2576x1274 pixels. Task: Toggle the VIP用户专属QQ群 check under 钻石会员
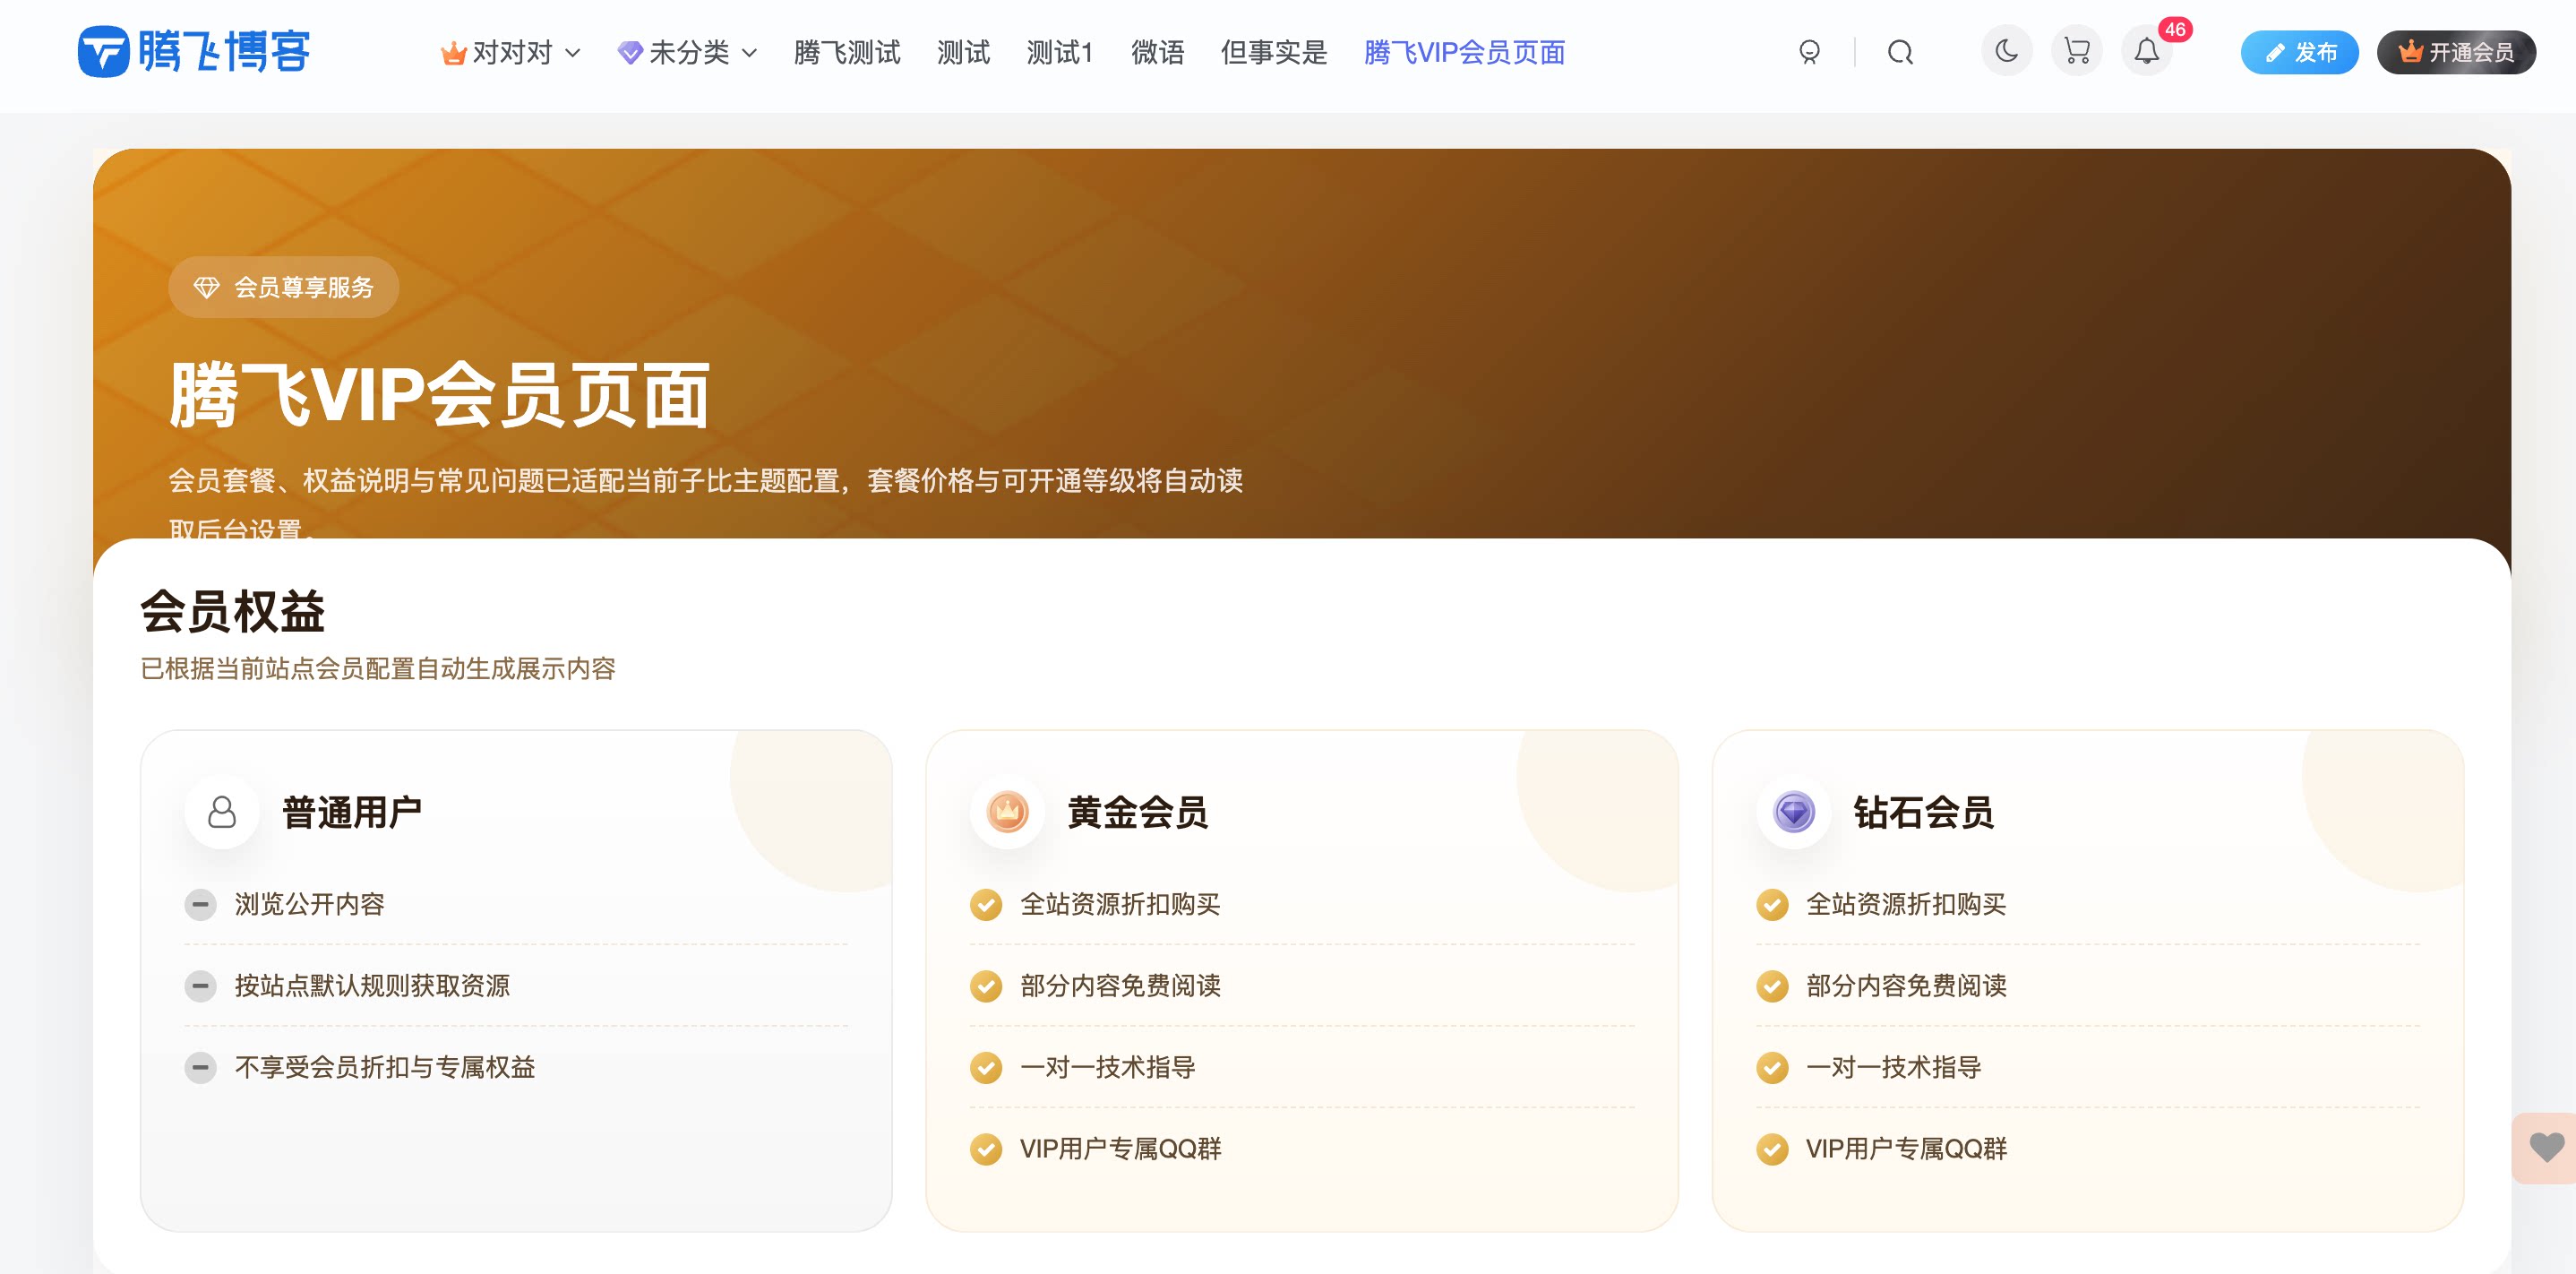(x=1773, y=1149)
